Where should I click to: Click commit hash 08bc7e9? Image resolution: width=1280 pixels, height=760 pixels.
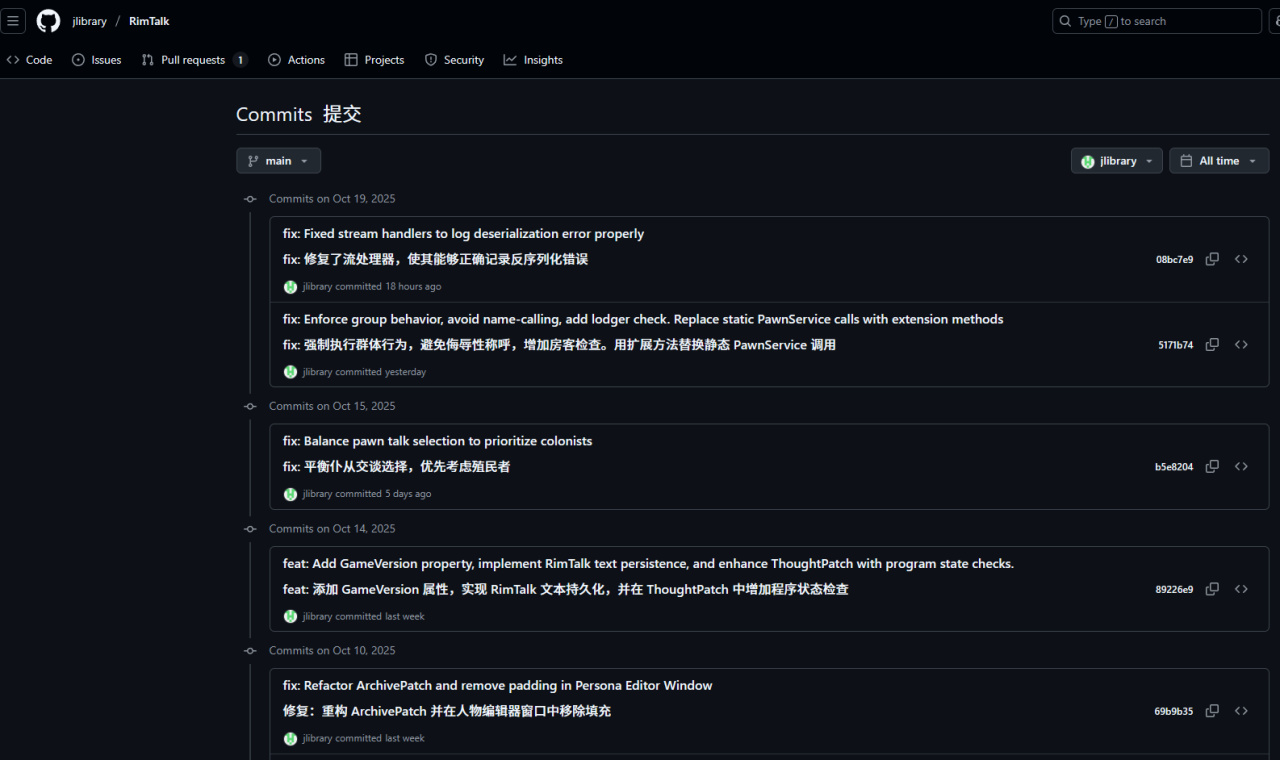pyautogui.click(x=1174, y=260)
